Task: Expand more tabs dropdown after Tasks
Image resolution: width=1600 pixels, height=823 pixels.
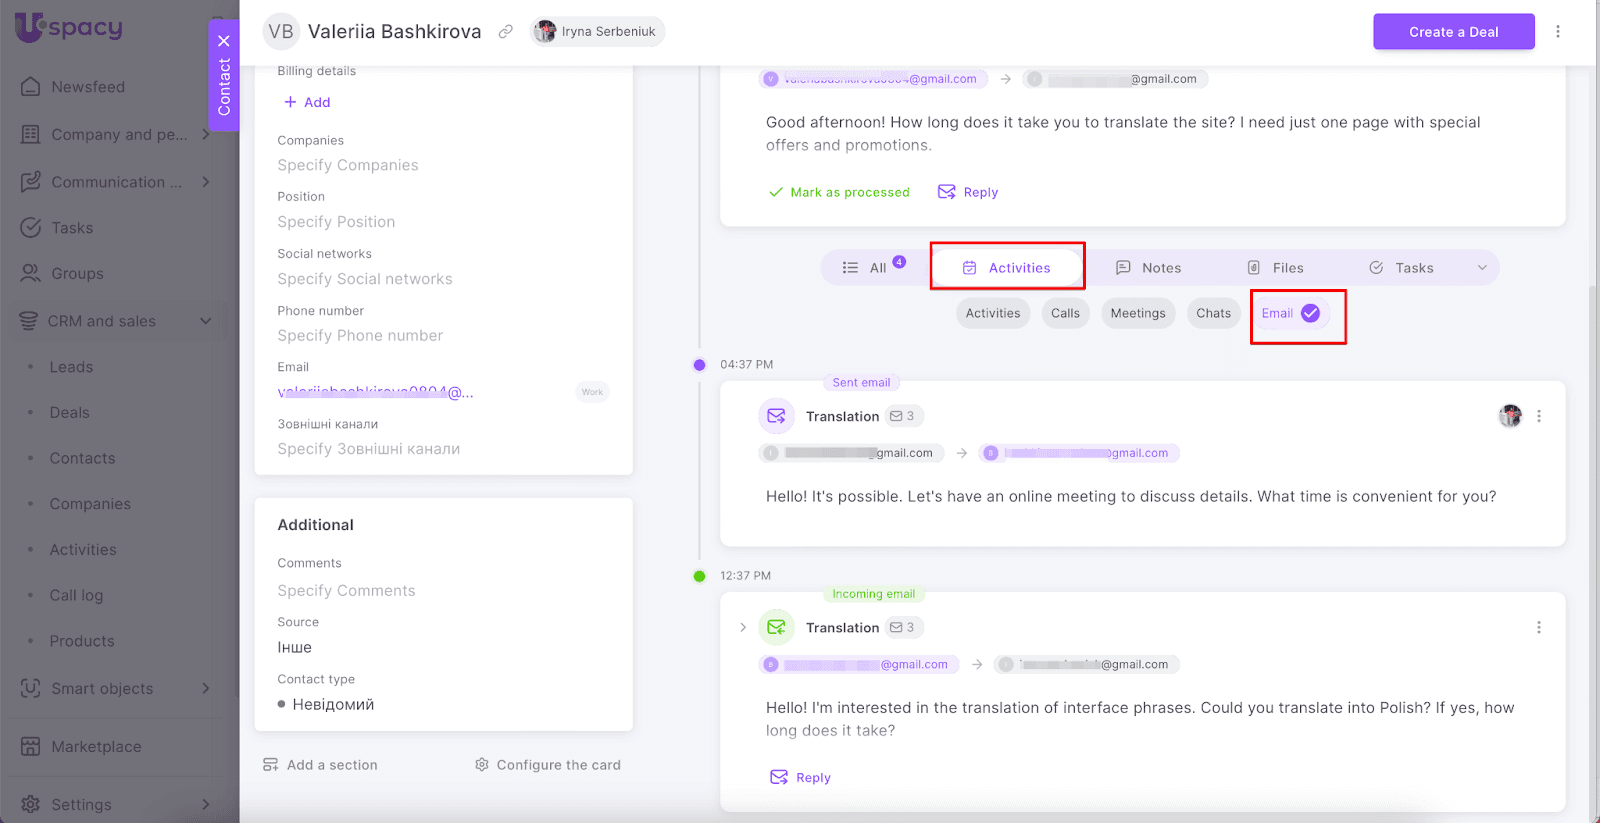Action: pos(1482,268)
